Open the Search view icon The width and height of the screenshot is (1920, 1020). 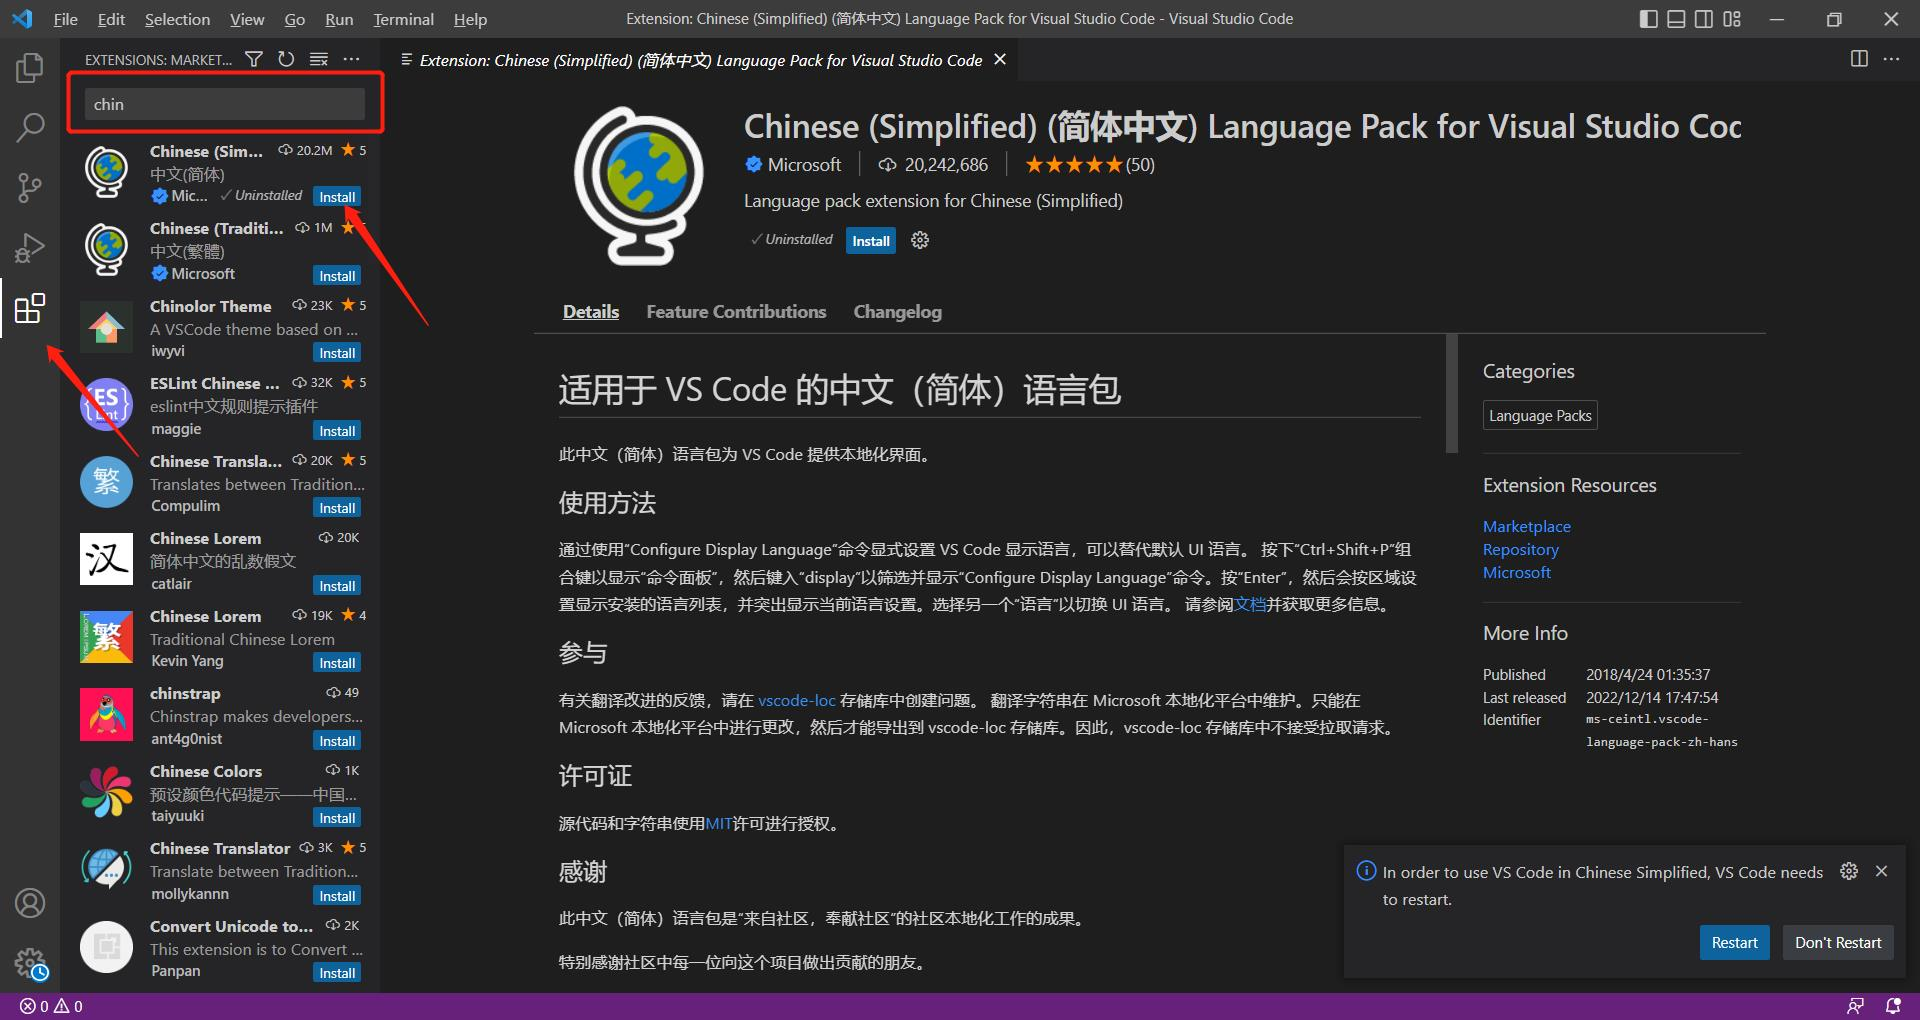[30, 128]
